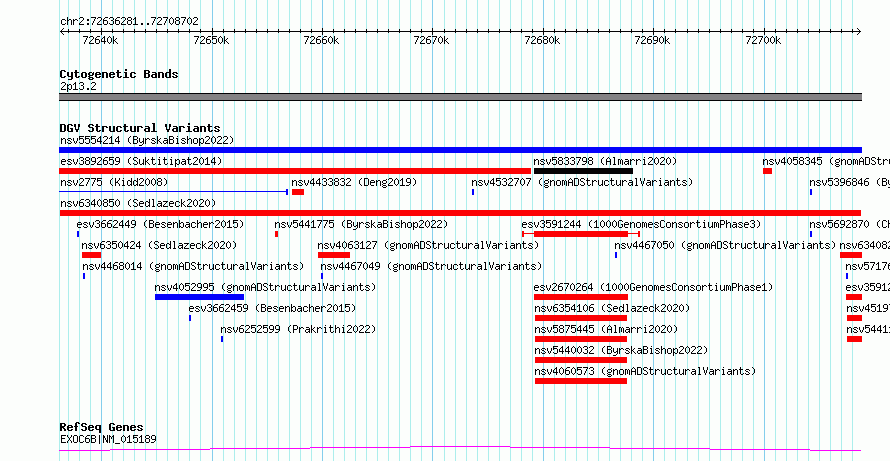Click the nsv5554214 blue variant bar
The image size is (890, 461).
coord(460,150)
